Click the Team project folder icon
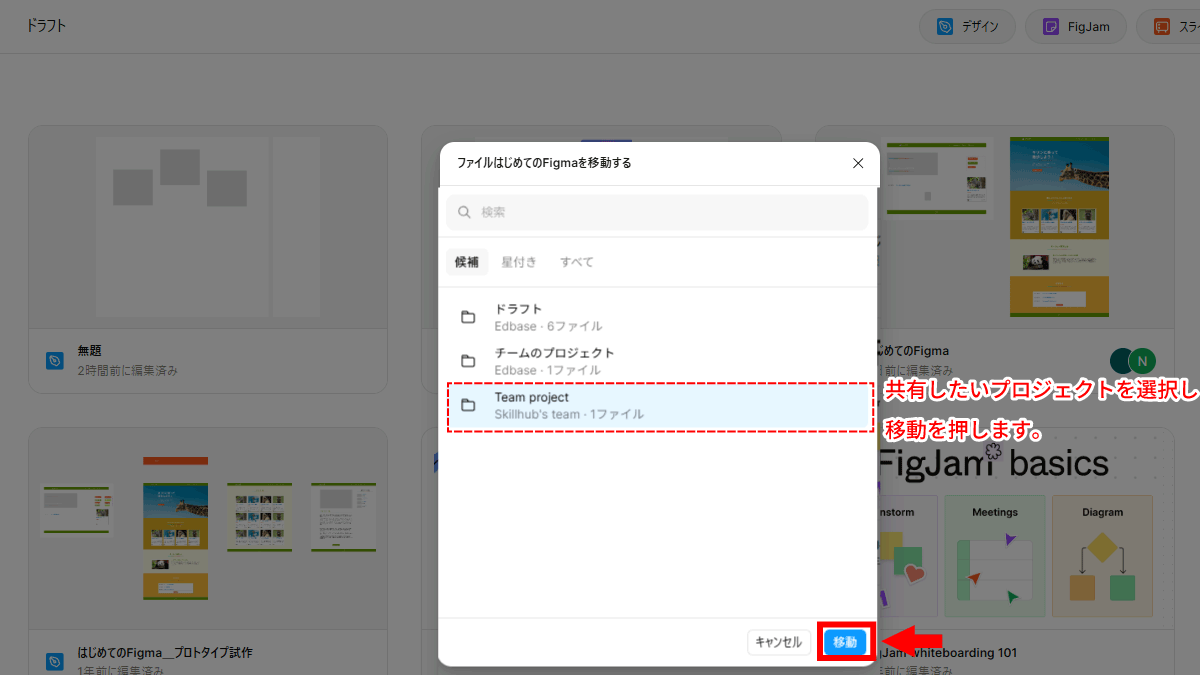Screen dimensions: 1200x675 (468, 405)
